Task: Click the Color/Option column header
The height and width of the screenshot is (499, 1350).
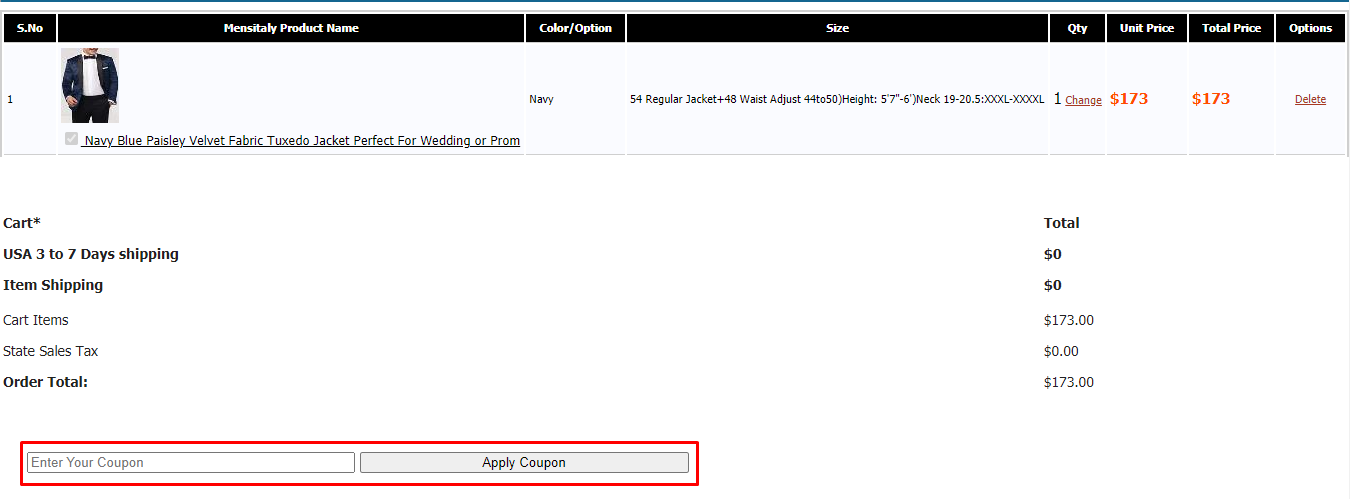Action: [x=576, y=28]
